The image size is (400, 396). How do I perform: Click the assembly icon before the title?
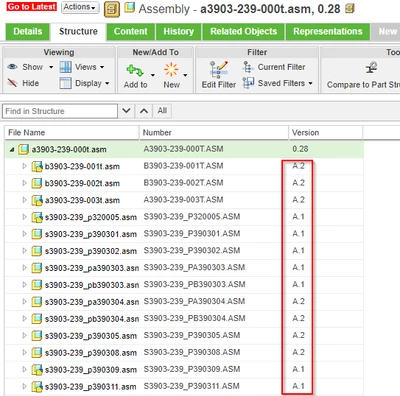[x=130, y=8]
